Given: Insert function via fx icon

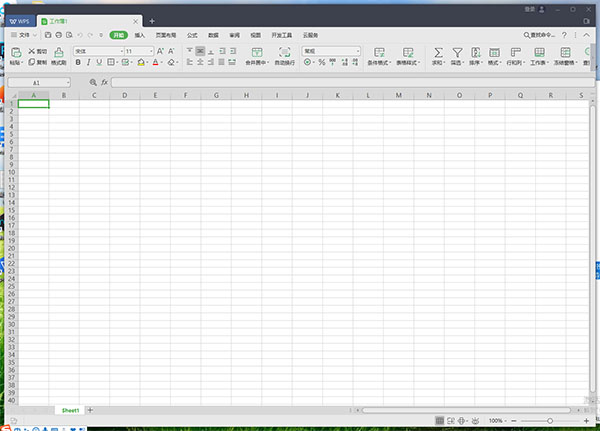Looking at the screenshot, I should (104, 82).
